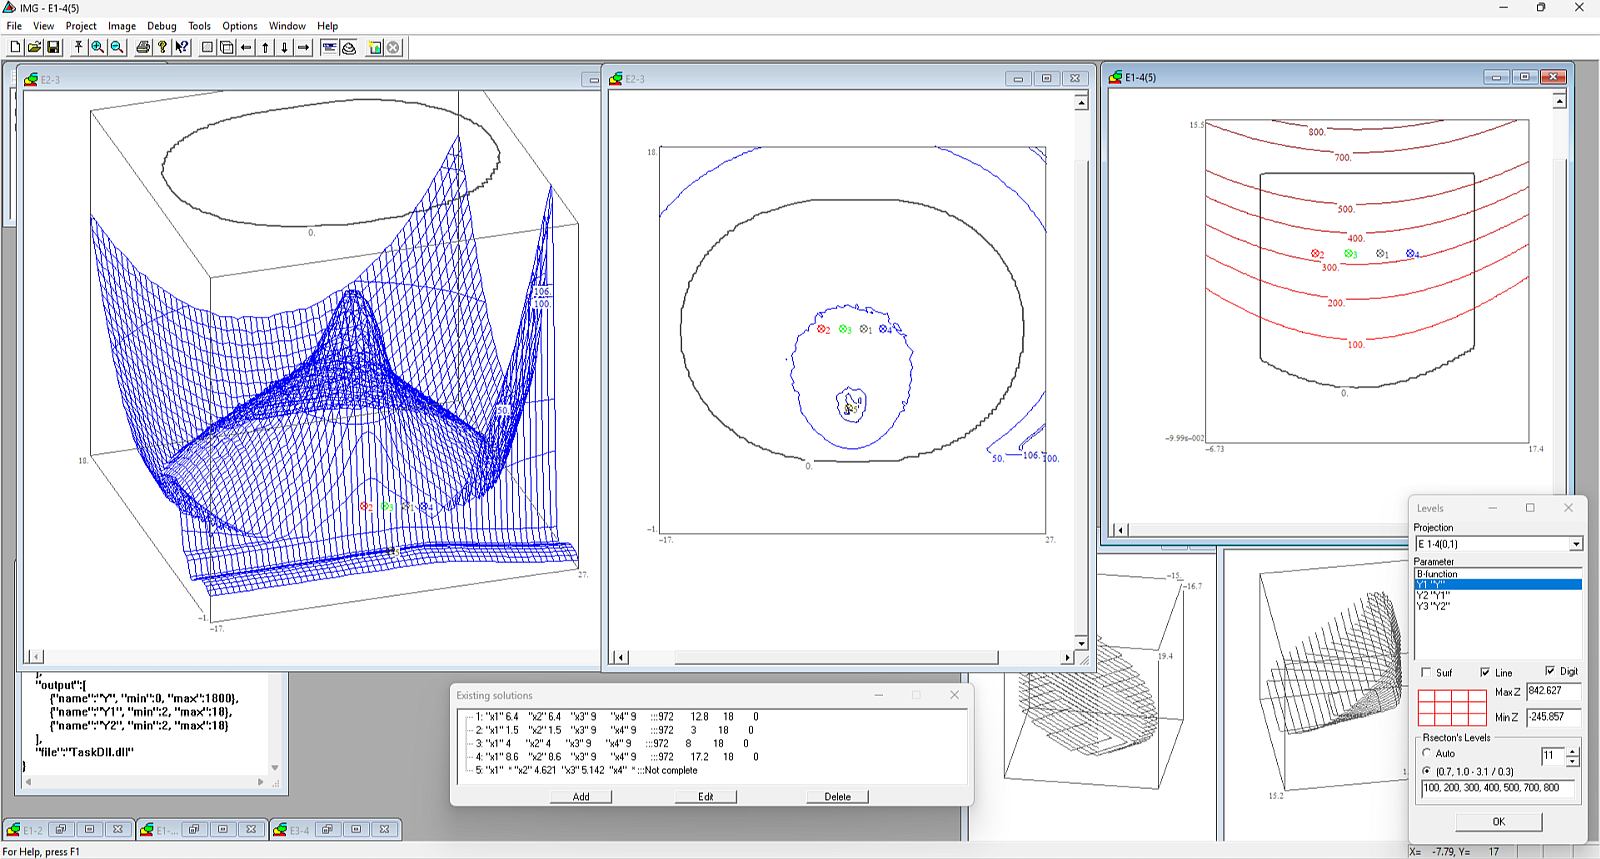
Task: Open the File menu
Action: tap(14, 26)
